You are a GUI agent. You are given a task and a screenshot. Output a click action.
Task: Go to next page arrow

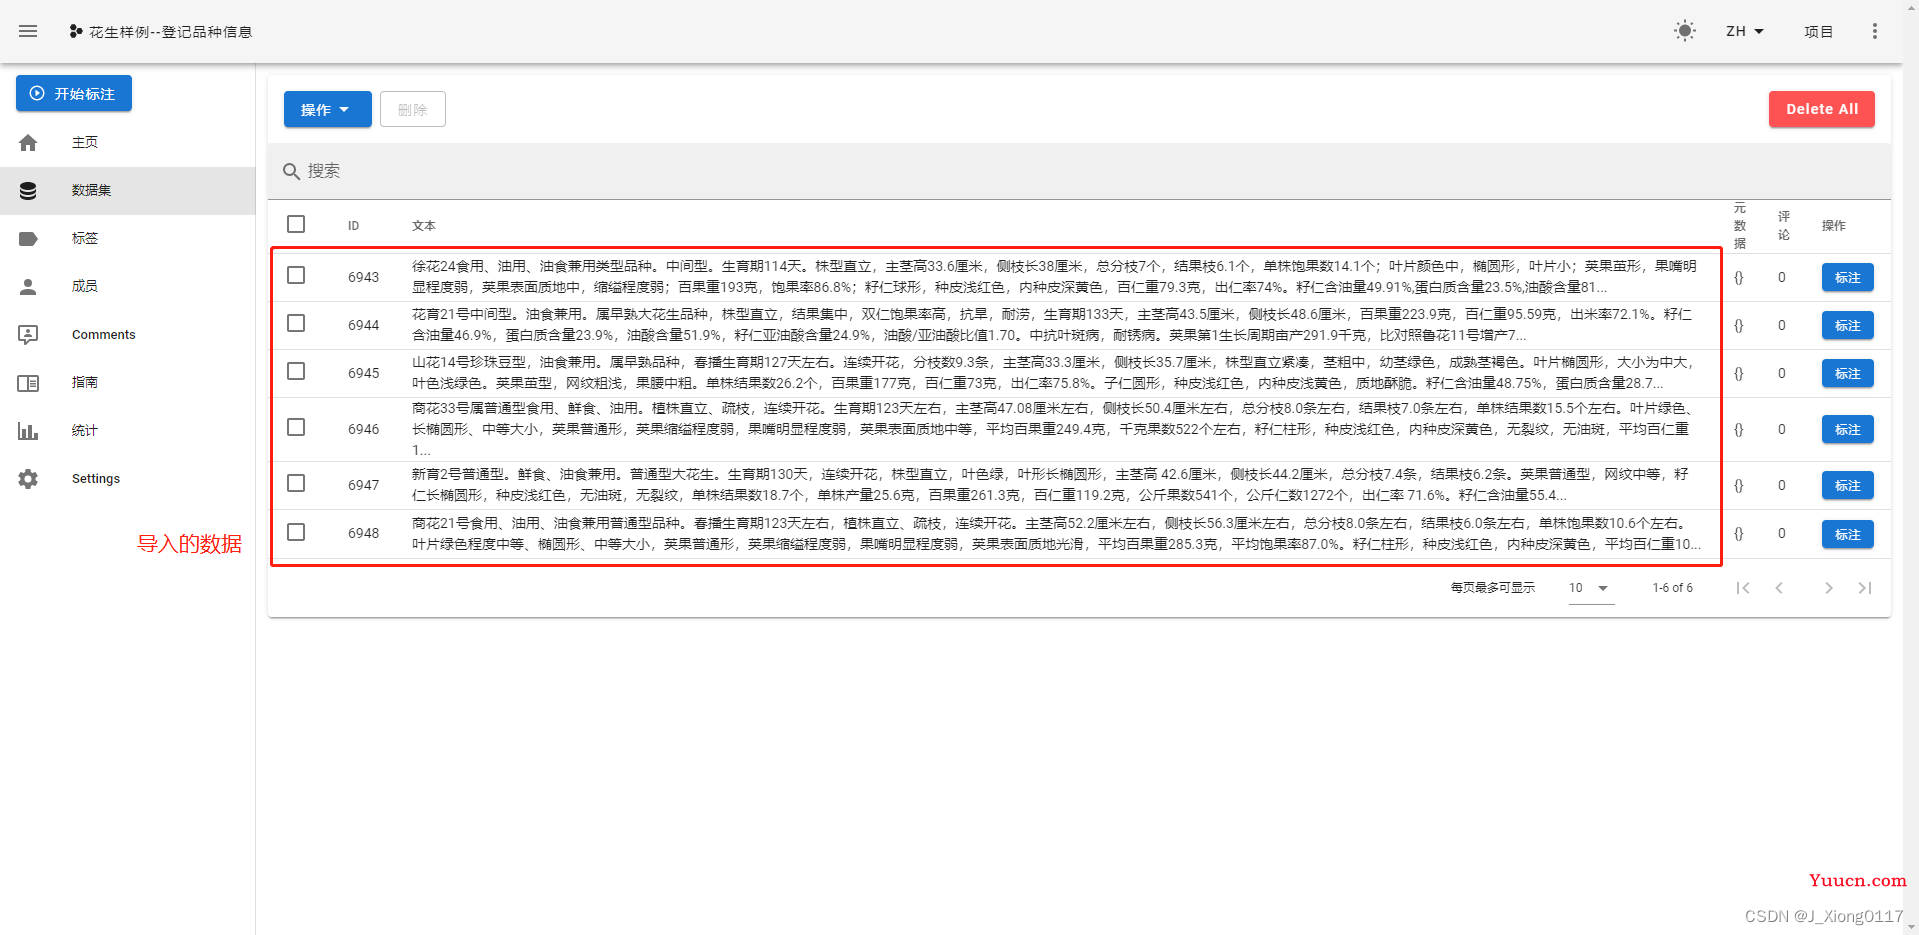click(1829, 588)
